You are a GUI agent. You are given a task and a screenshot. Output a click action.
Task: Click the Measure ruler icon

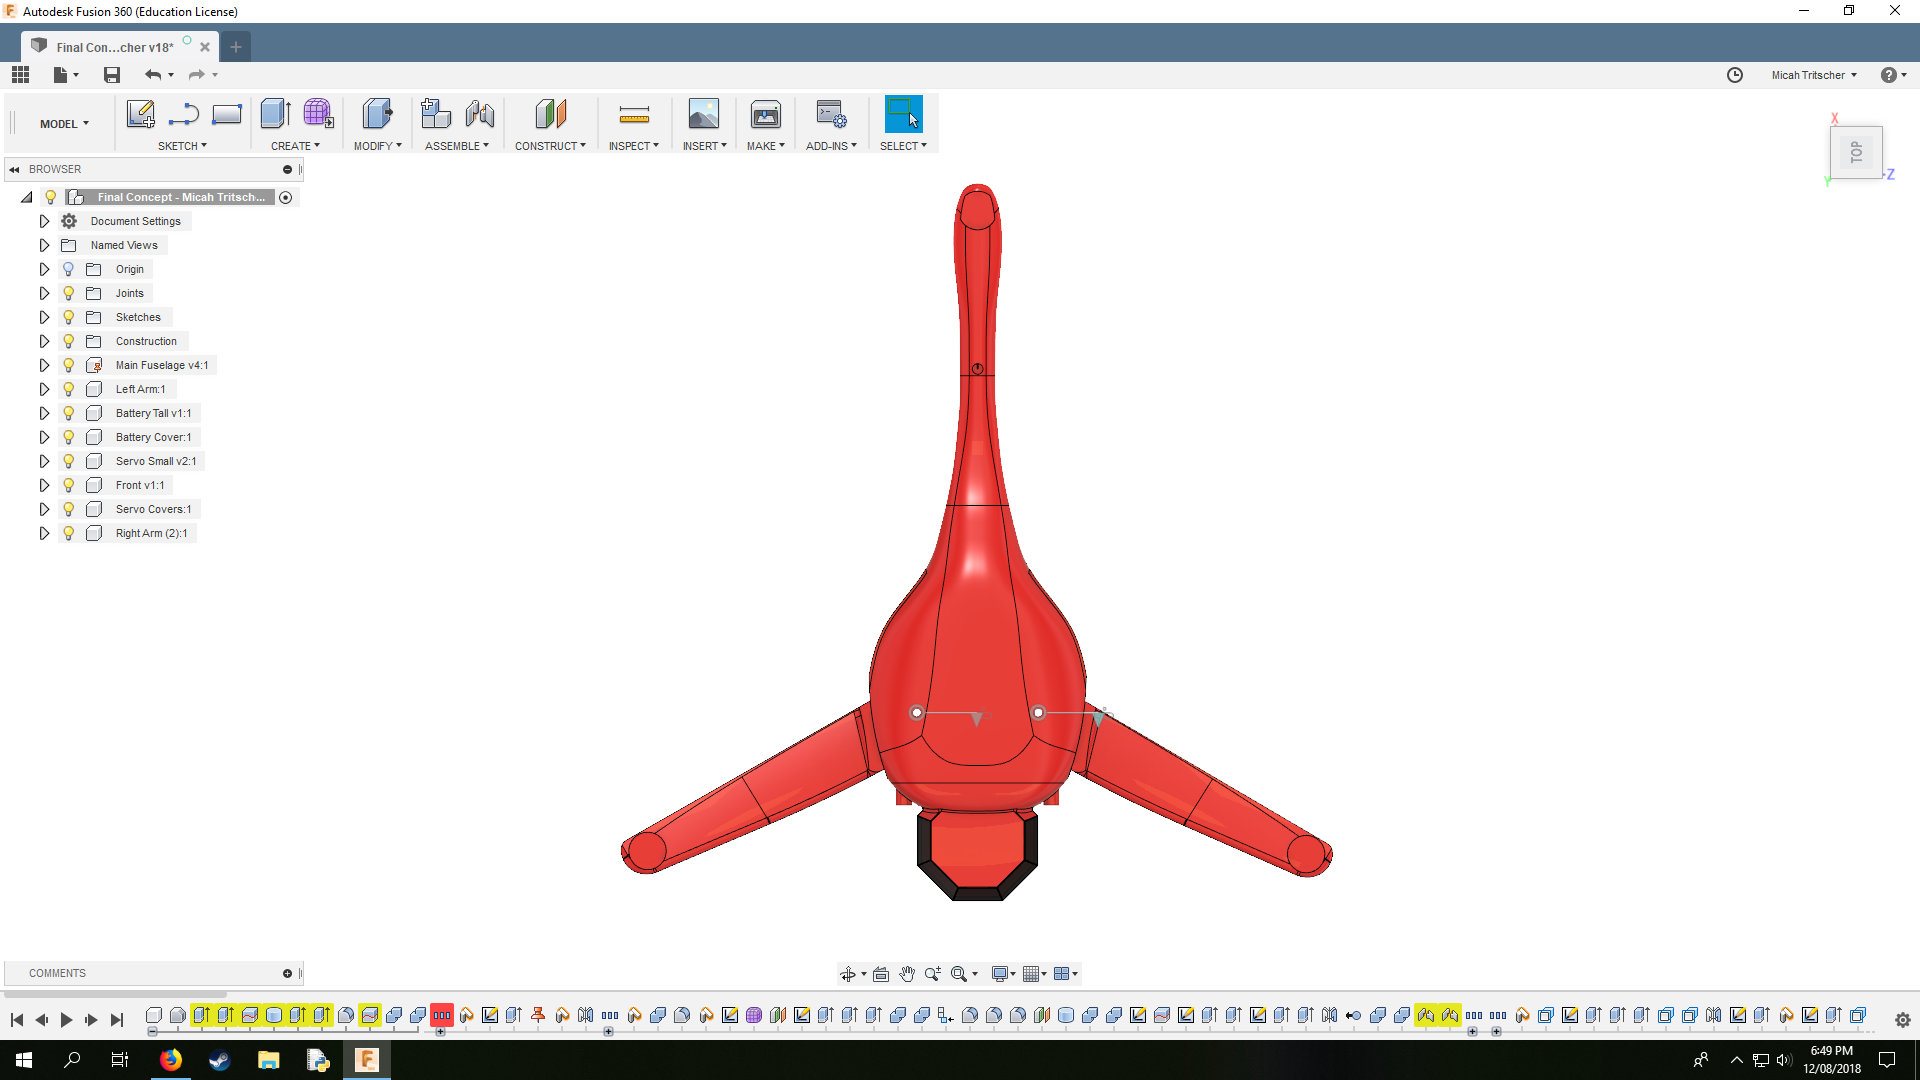(634, 116)
